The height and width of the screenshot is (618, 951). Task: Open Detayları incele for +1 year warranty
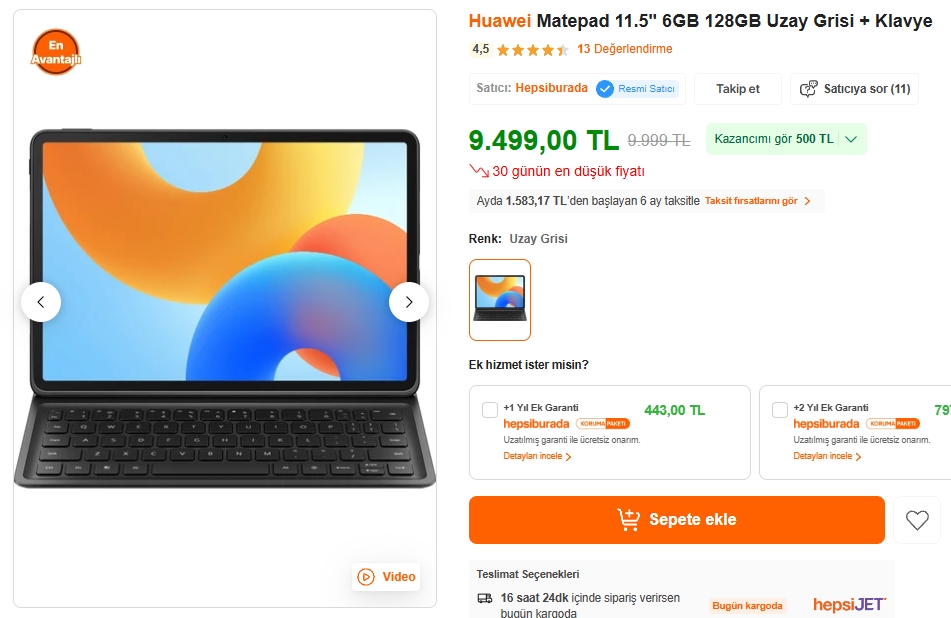pos(537,456)
